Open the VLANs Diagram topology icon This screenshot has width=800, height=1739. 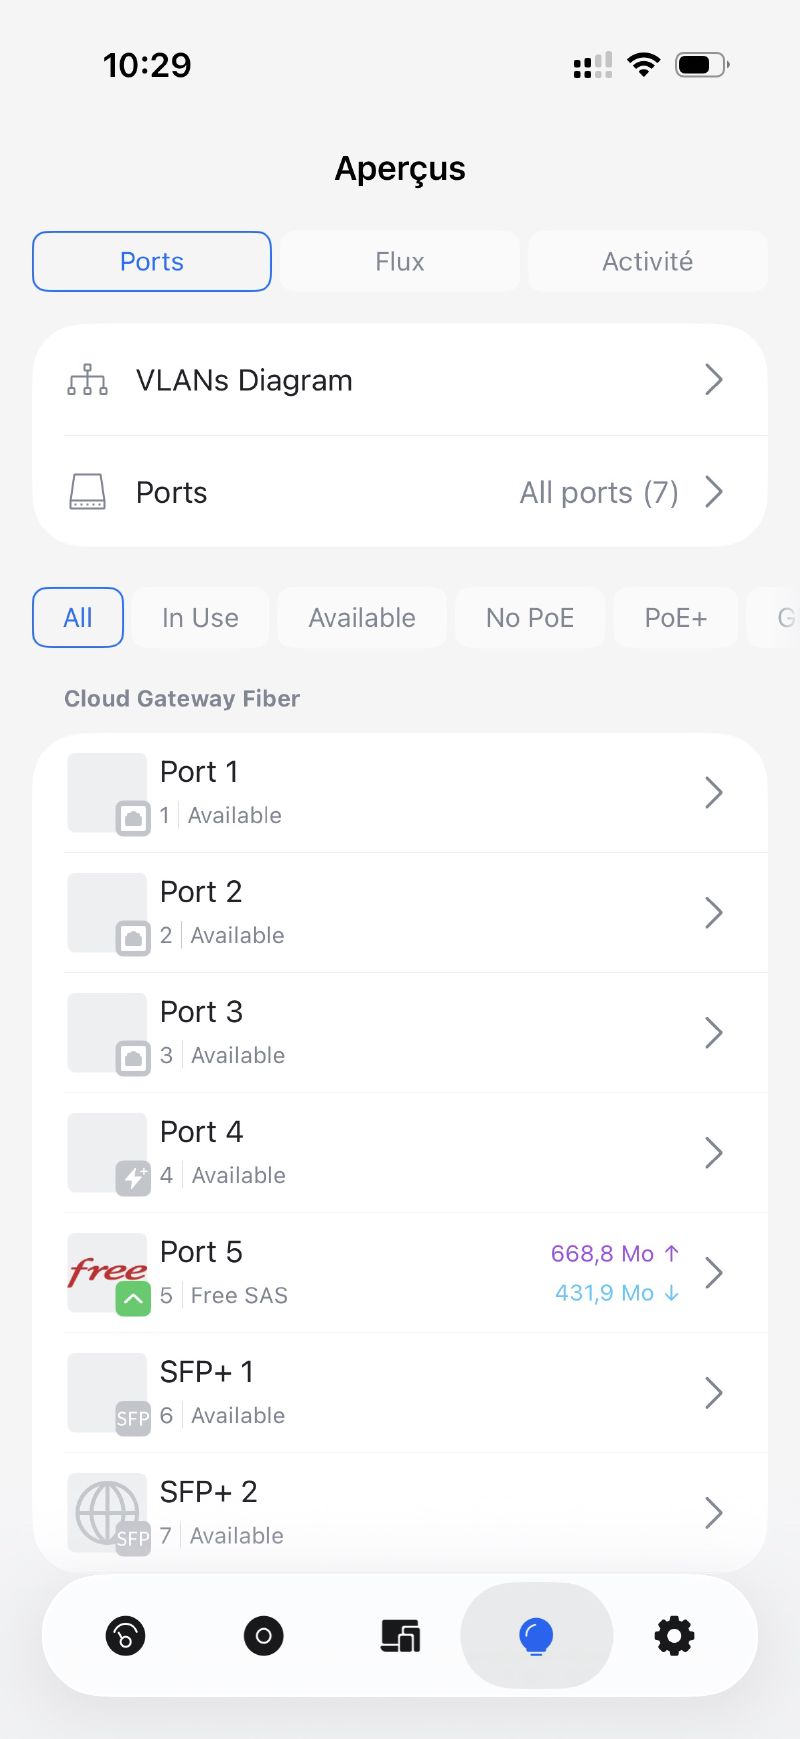pyautogui.click(x=88, y=380)
